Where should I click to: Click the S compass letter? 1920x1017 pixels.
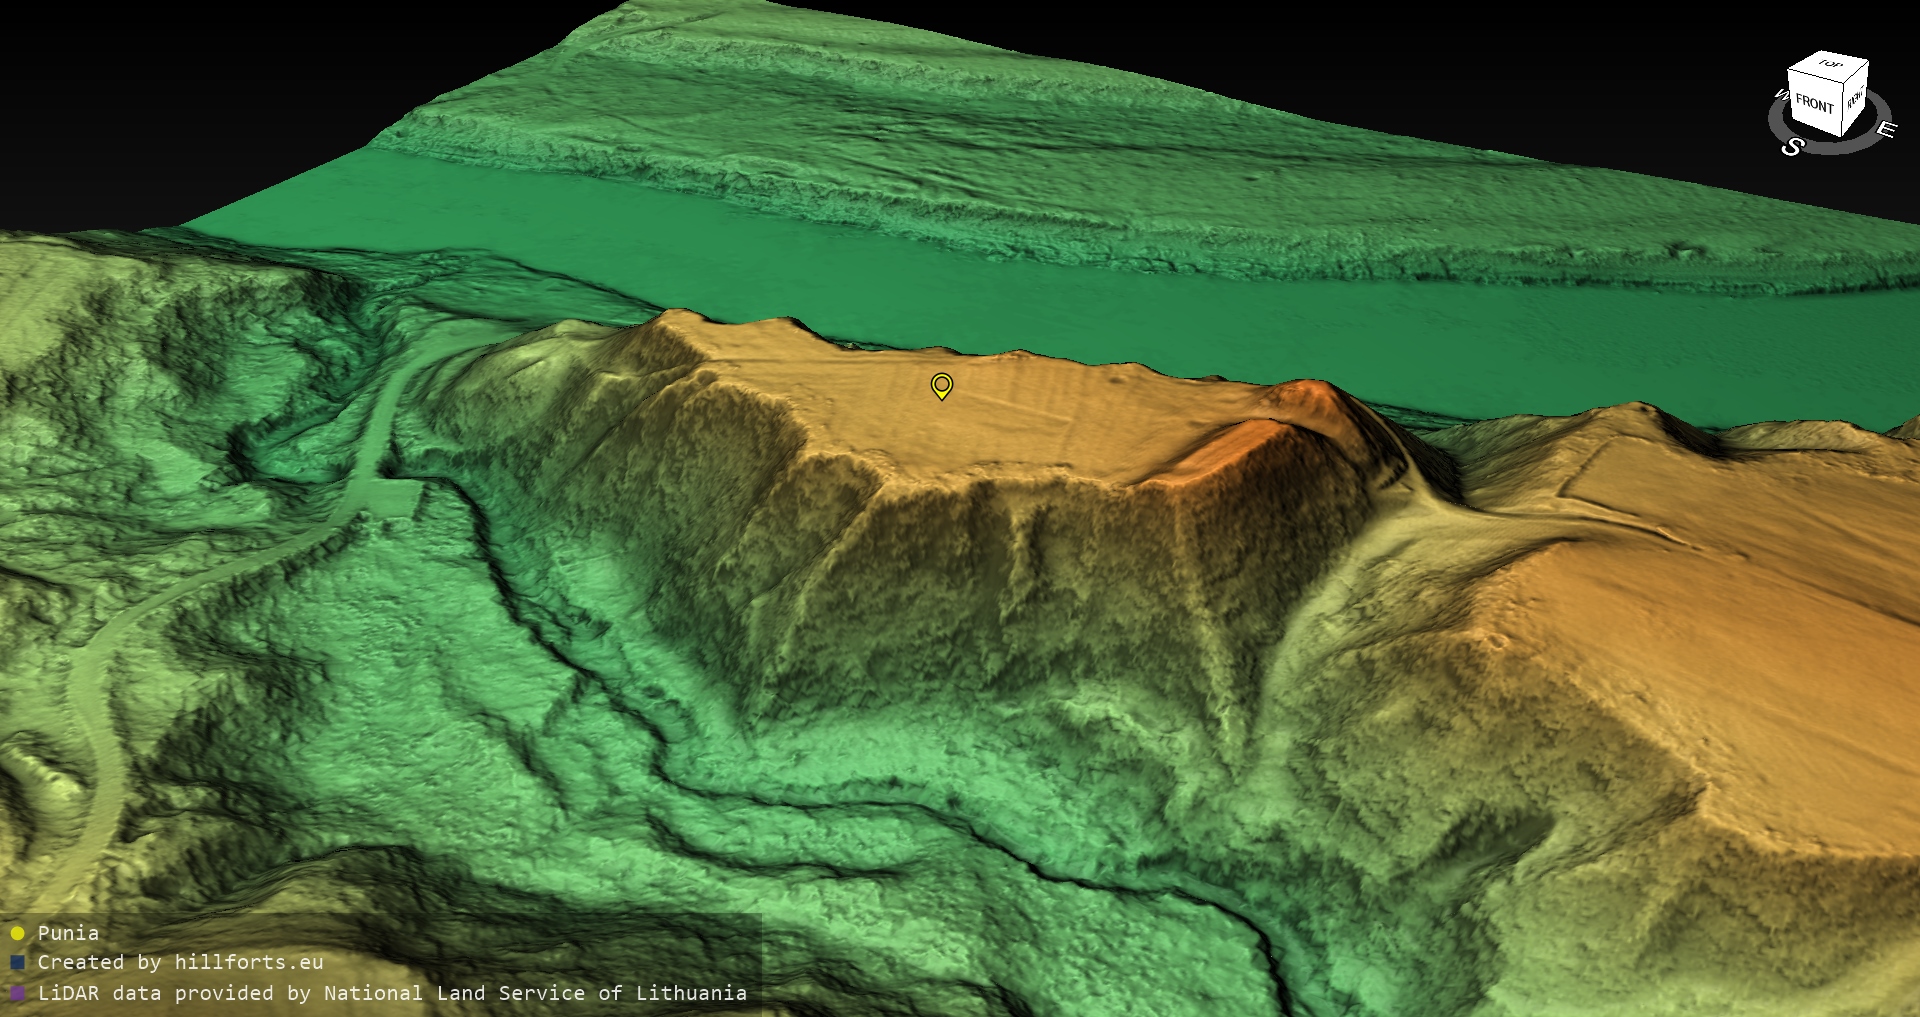click(x=1792, y=147)
